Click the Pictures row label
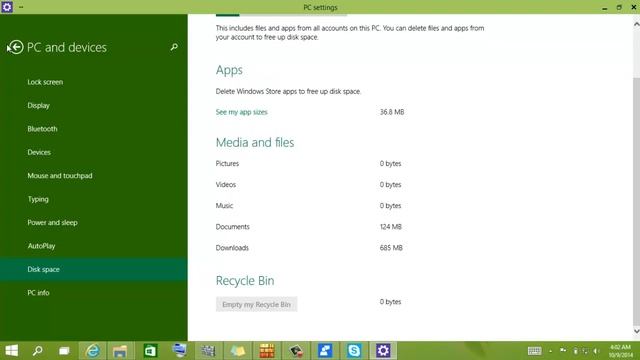The height and width of the screenshot is (360, 640). (x=227, y=163)
